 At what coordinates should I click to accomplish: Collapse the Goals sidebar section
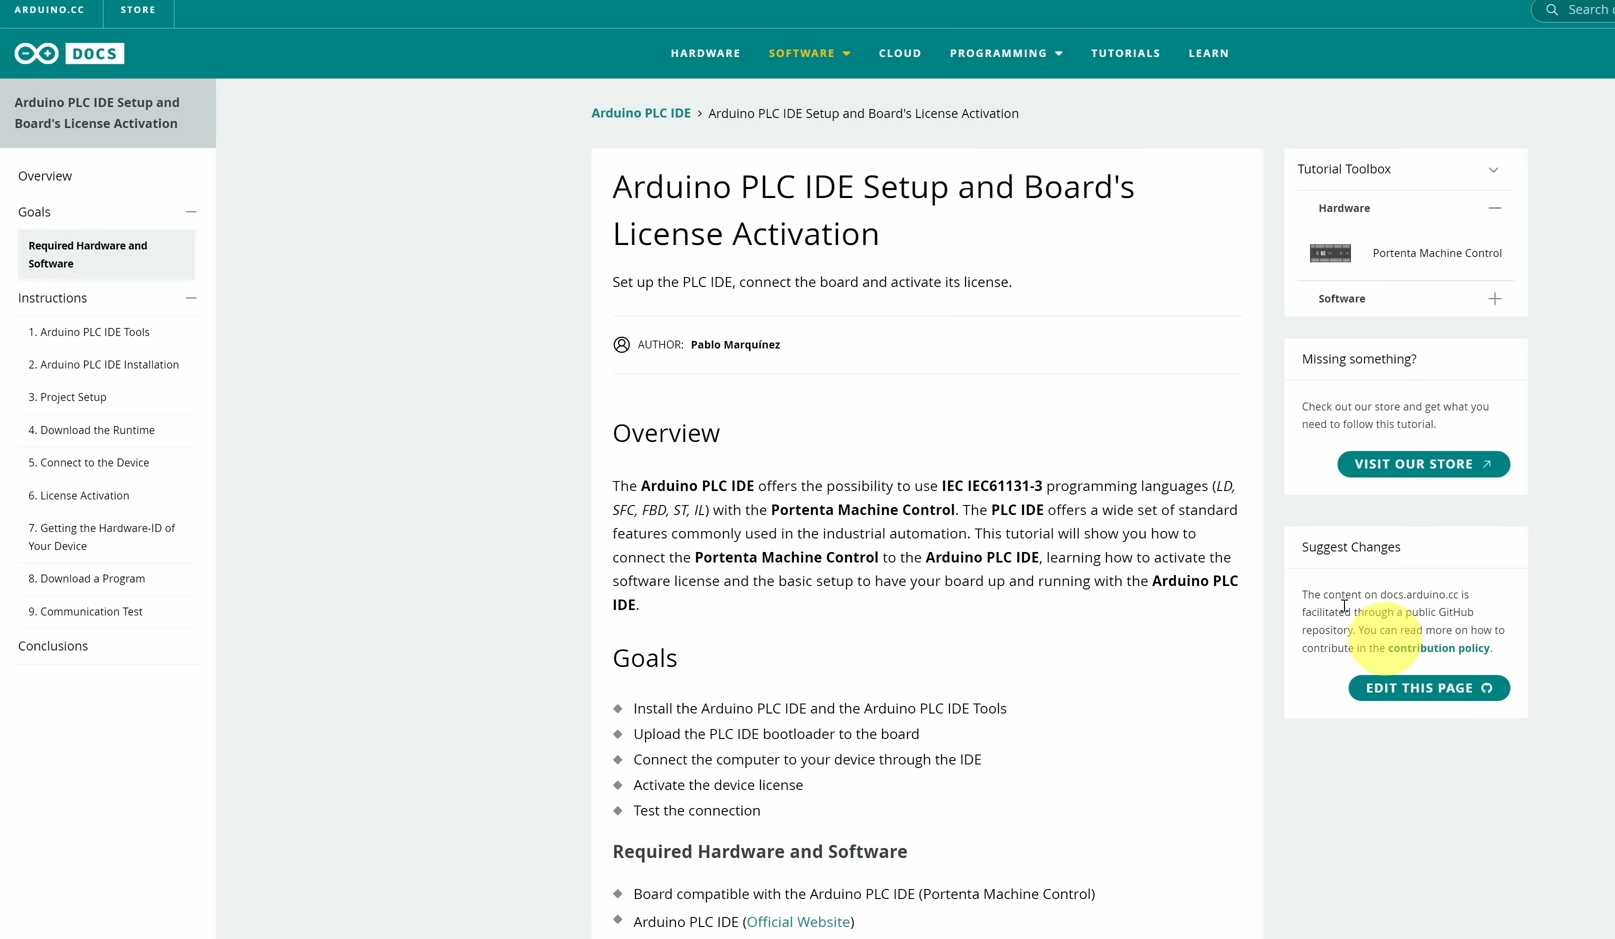191,212
